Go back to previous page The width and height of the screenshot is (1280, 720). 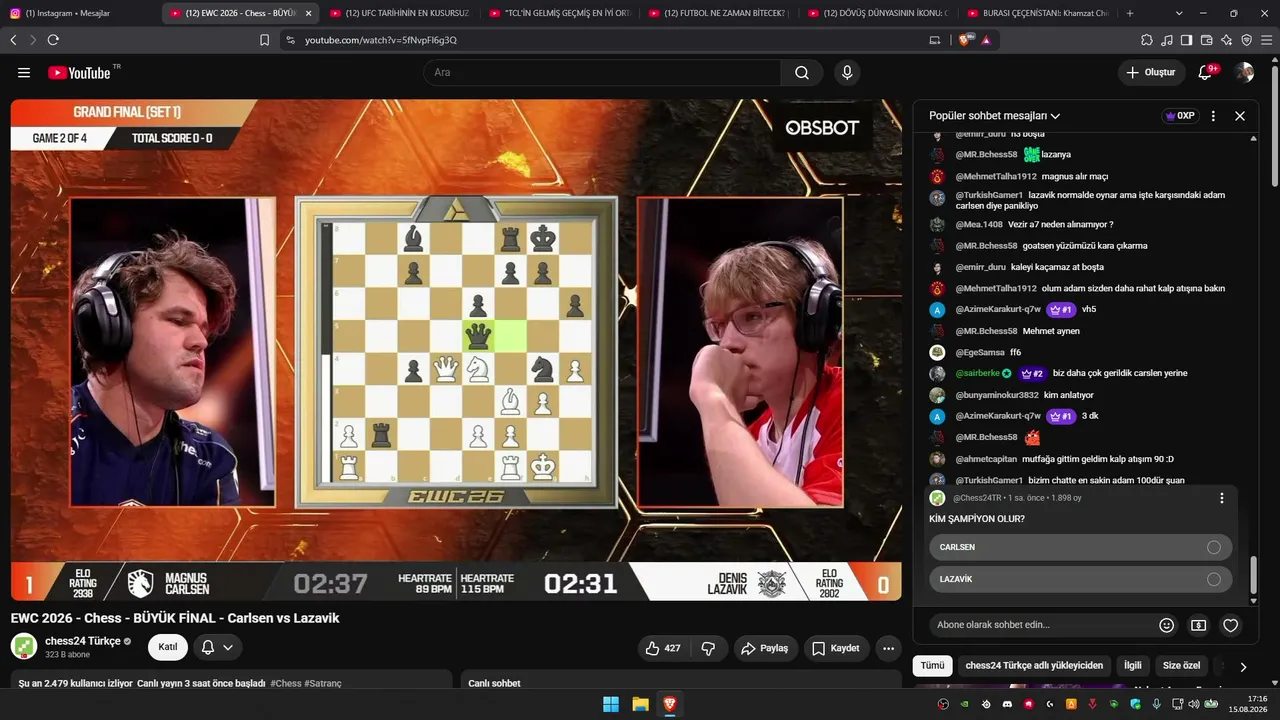coord(13,40)
